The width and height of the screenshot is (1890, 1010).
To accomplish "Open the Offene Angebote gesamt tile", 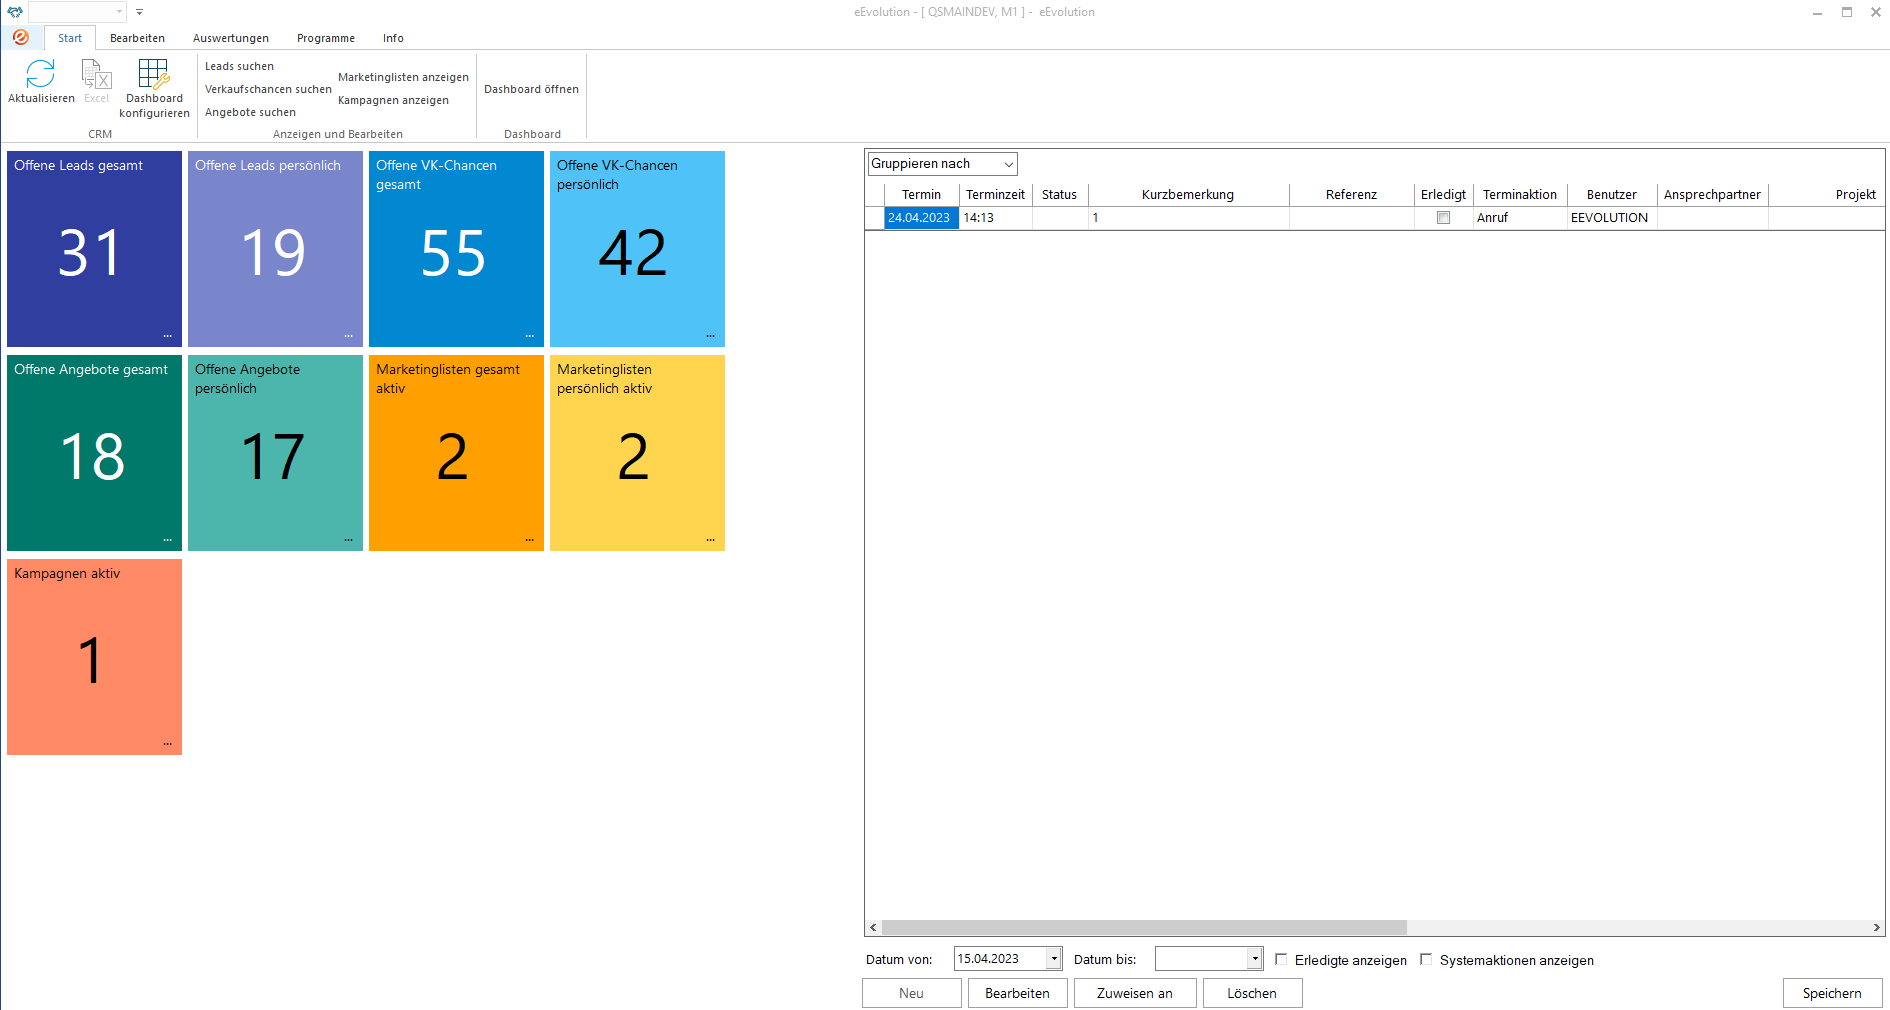I will (x=94, y=453).
